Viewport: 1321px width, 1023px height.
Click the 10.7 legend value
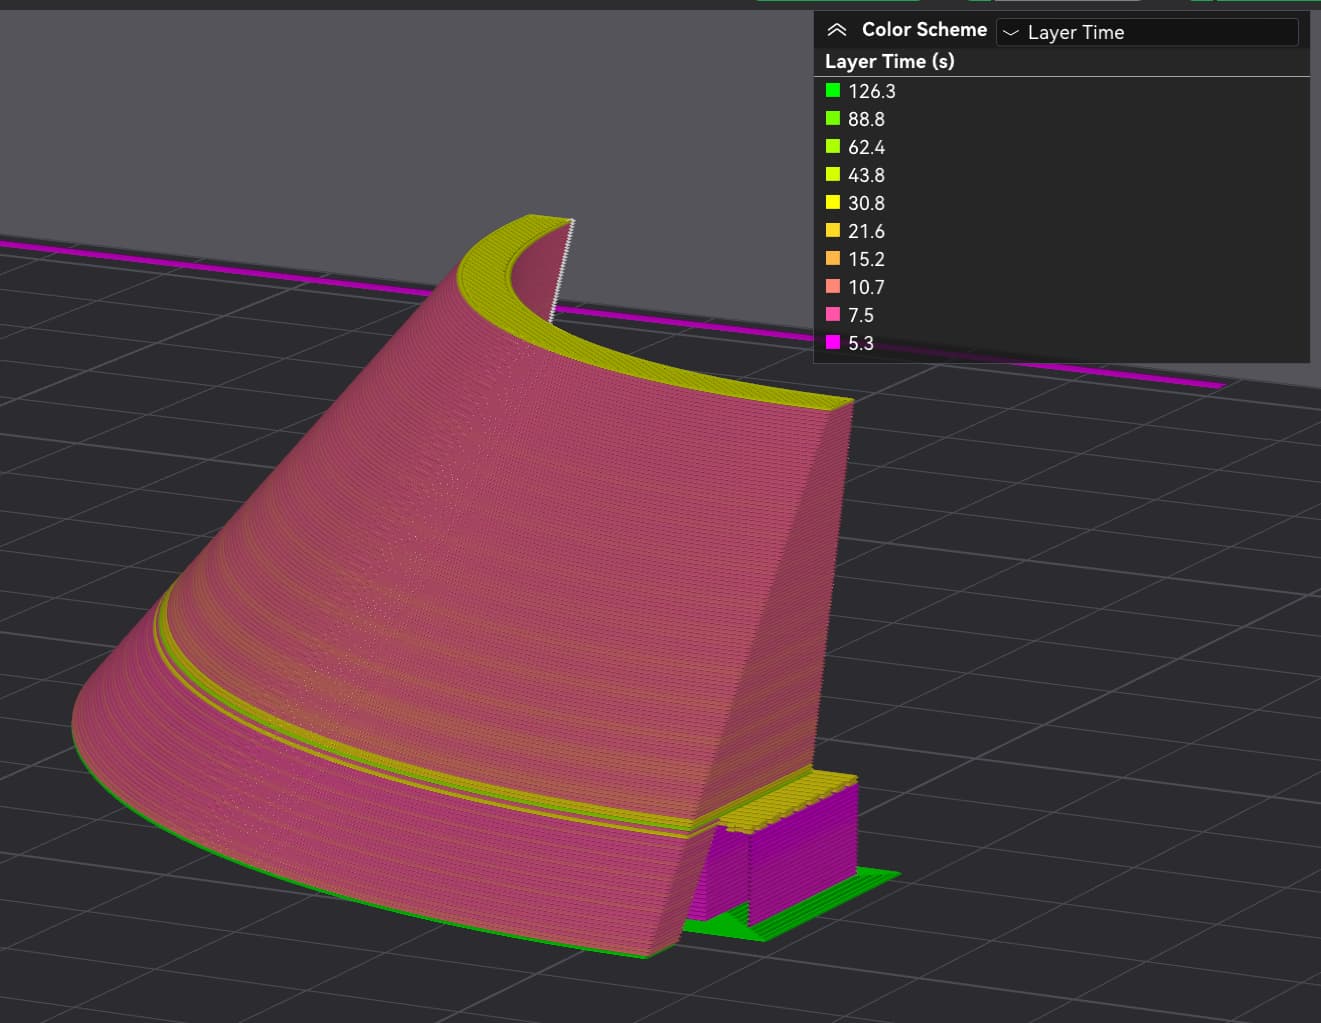(866, 287)
